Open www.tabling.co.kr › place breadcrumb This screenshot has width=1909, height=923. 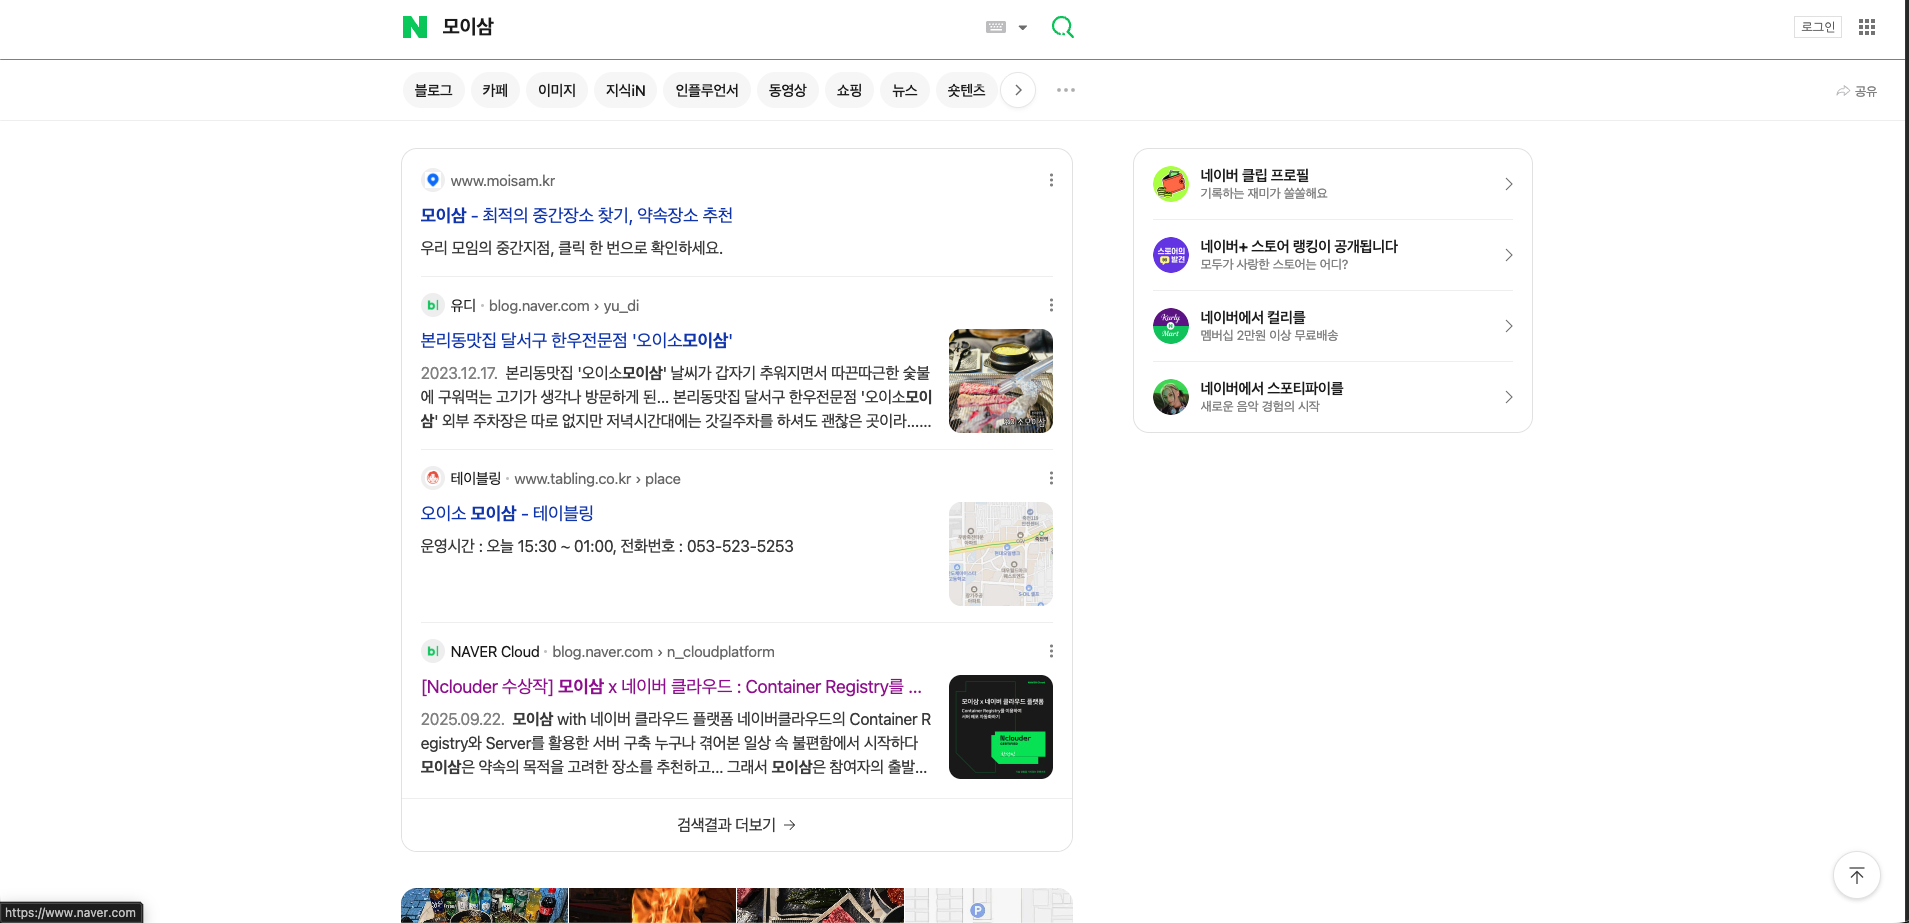point(597,479)
